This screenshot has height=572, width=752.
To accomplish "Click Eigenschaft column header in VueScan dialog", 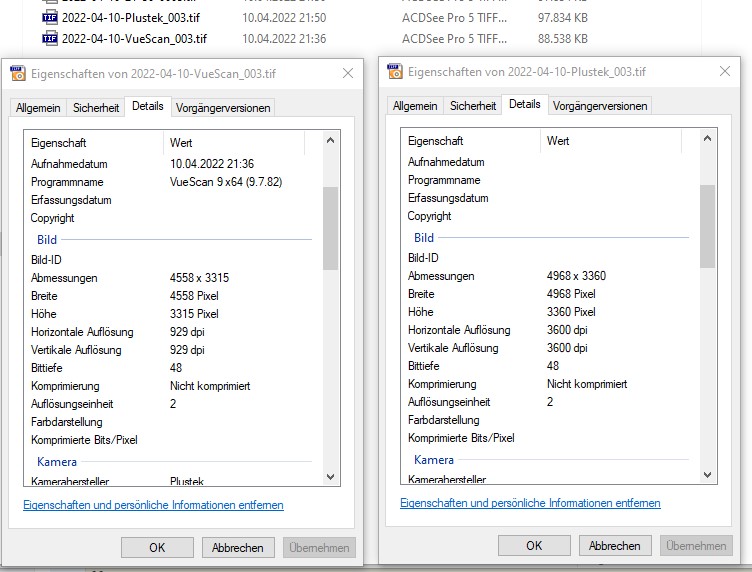I will point(94,143).
